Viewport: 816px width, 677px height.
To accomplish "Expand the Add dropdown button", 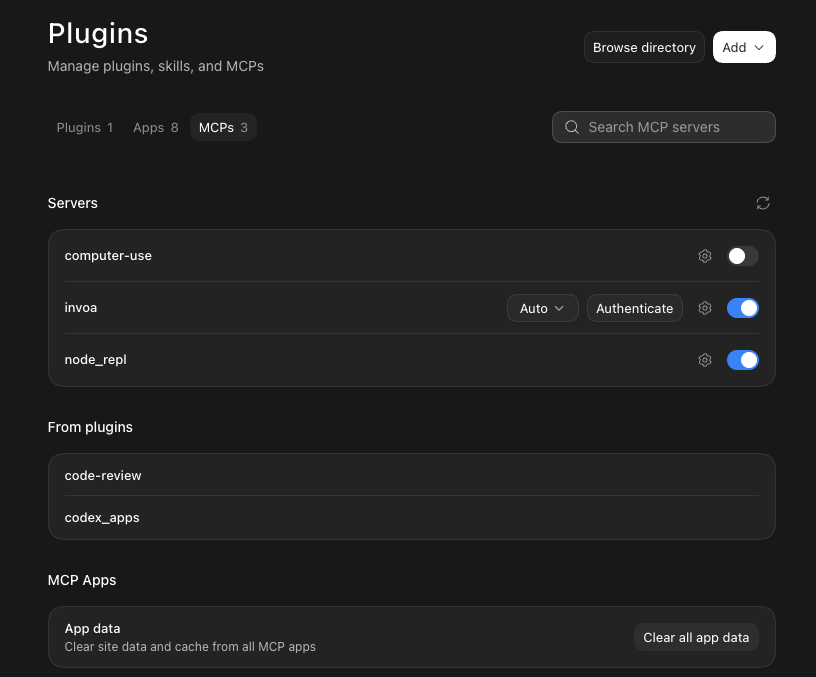I will [744, 47].
